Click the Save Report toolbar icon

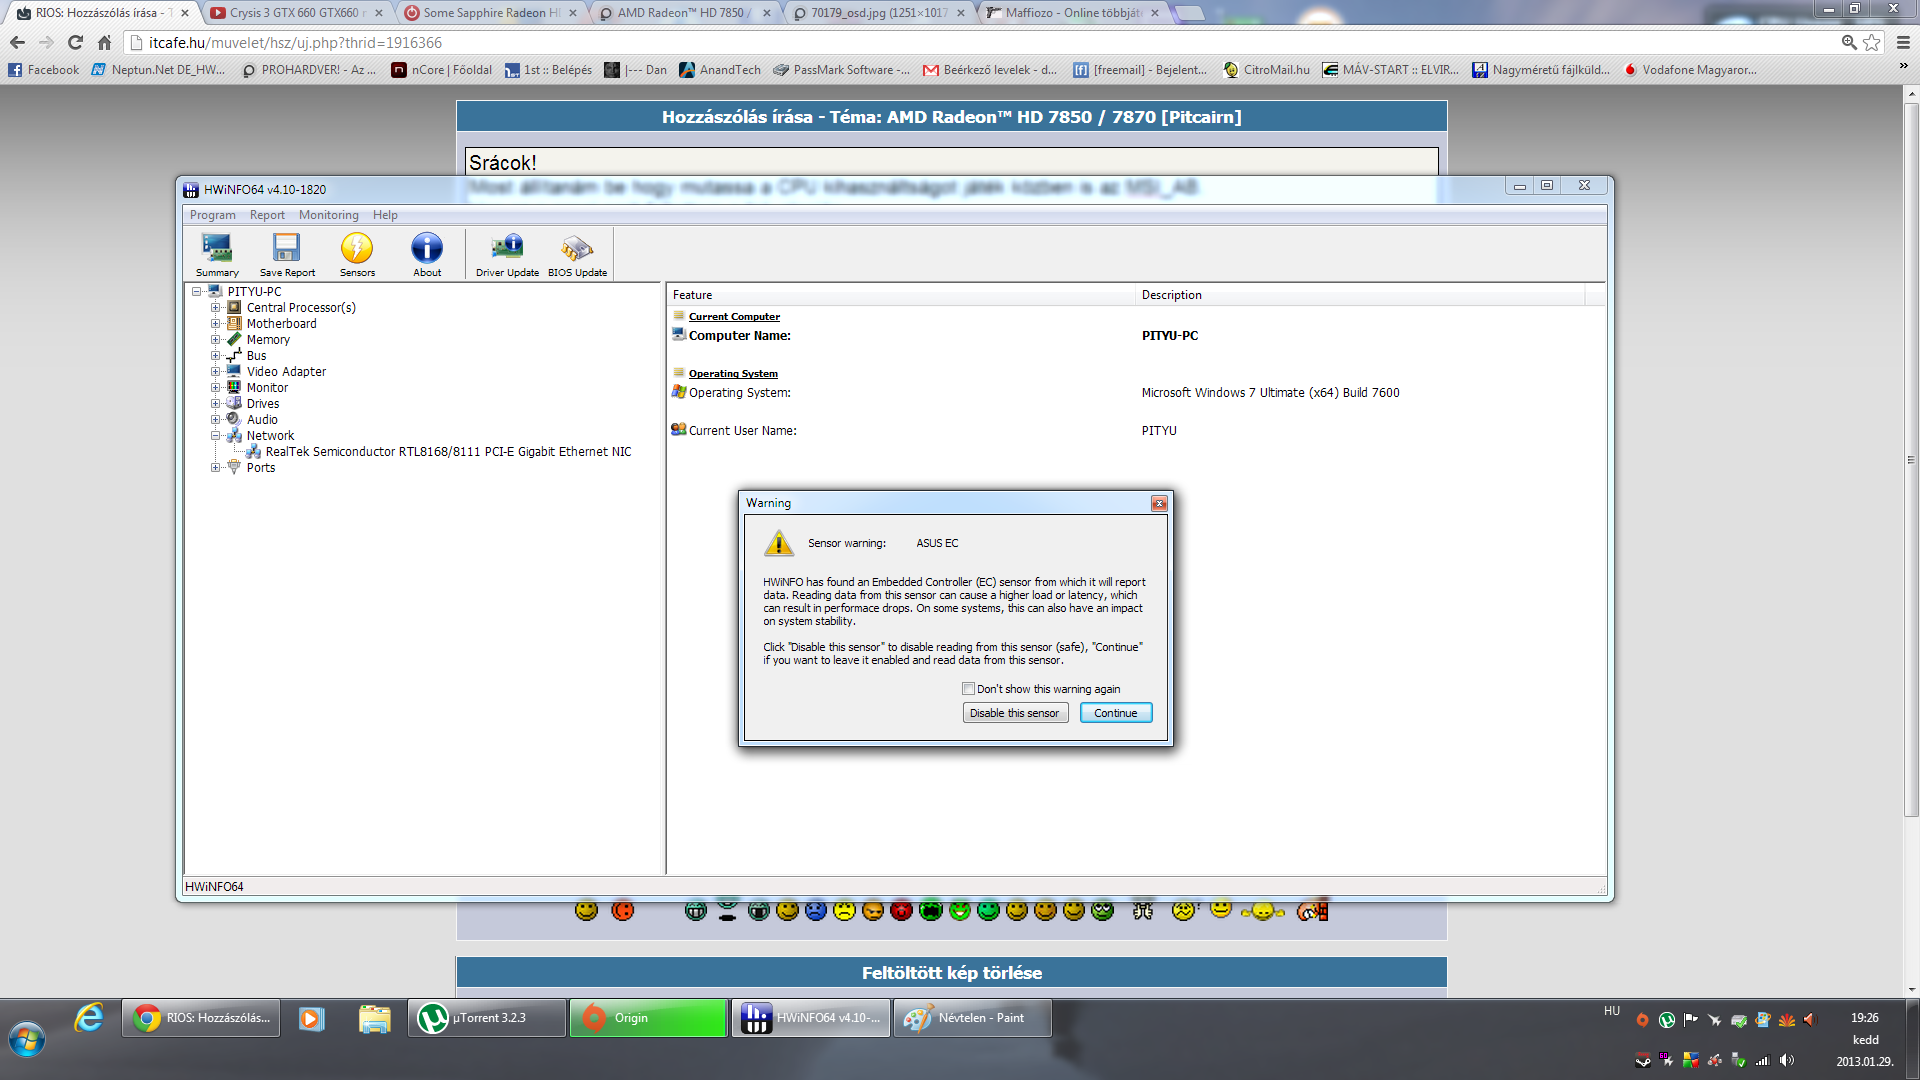click(287, 255)
